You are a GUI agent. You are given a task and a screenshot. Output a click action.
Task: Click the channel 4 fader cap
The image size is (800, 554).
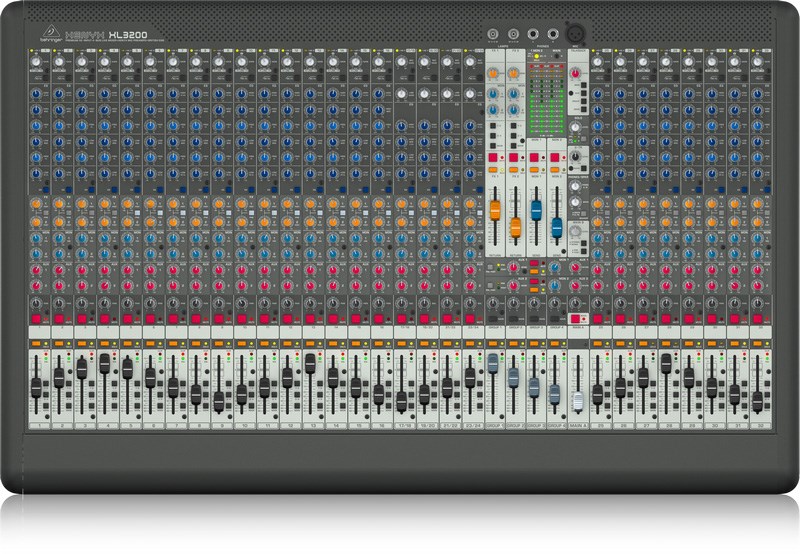pos(105,364)
